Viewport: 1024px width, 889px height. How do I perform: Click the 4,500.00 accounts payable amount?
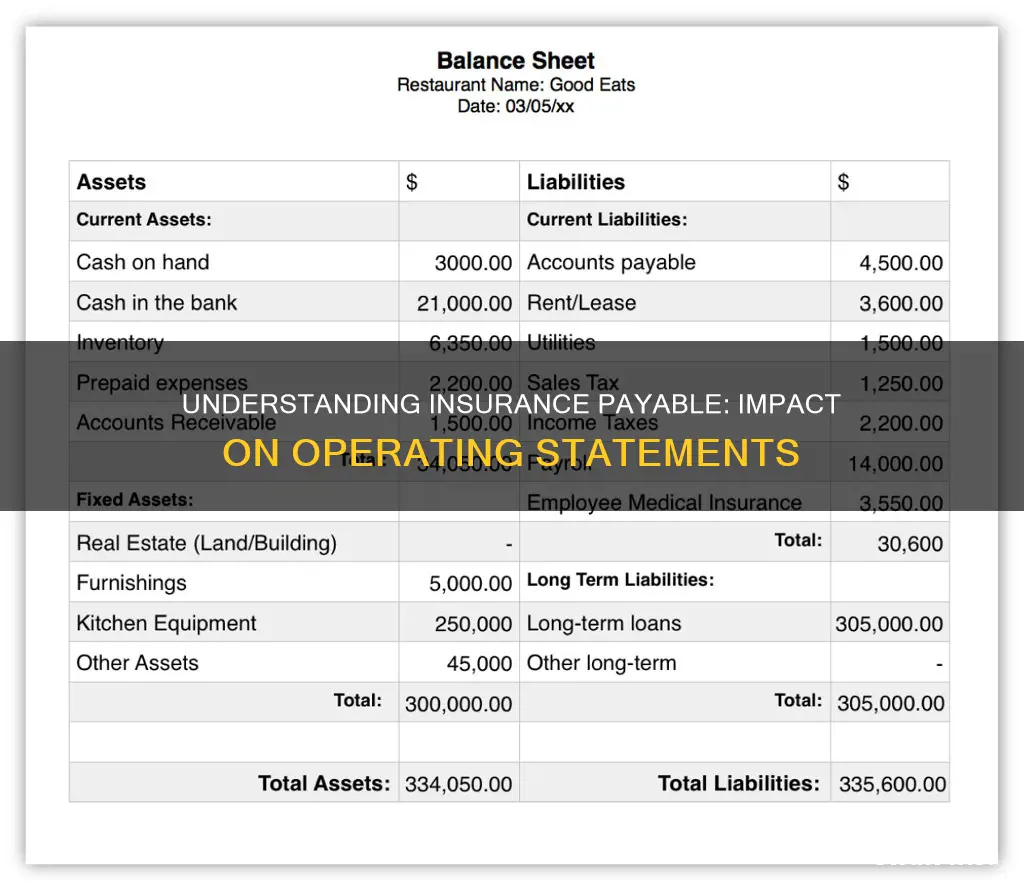point(901,263)
